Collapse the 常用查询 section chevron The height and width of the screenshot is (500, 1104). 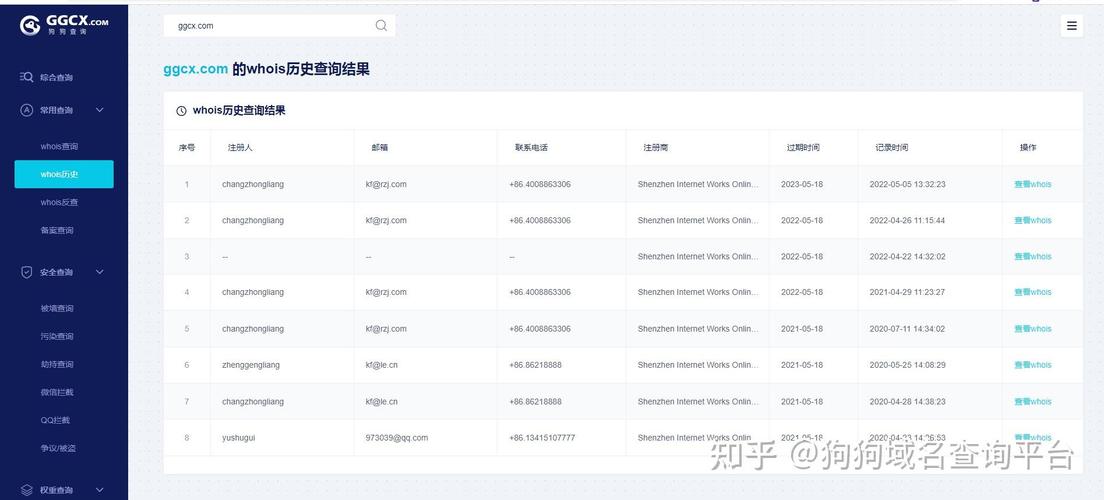pyautogui.click(x=99, y=111)
